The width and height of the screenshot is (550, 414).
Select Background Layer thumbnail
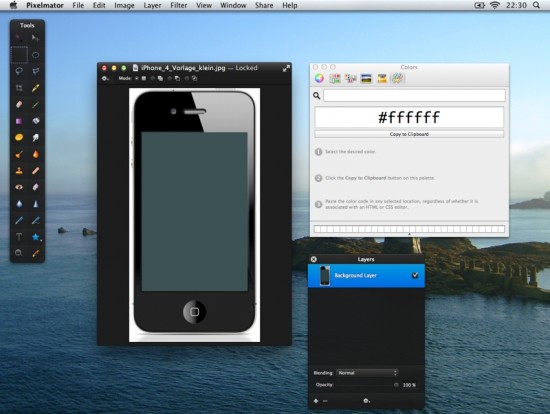(325, 275)
